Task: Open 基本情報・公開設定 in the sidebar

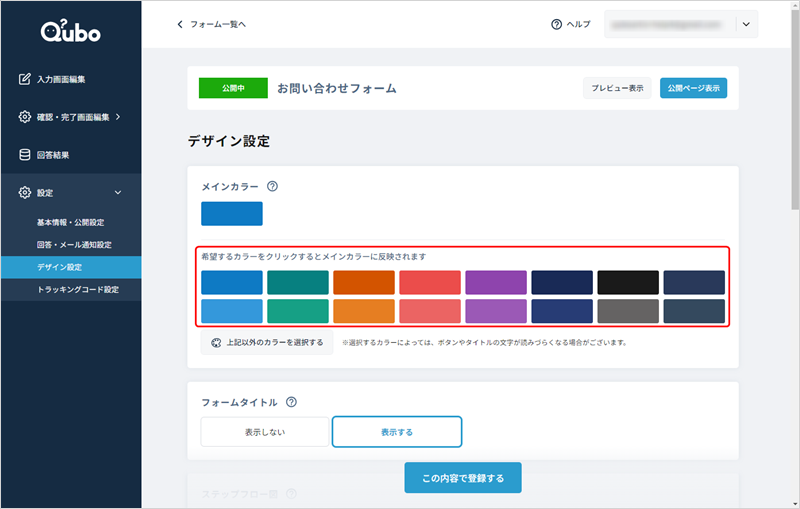Action: point(70,222)
